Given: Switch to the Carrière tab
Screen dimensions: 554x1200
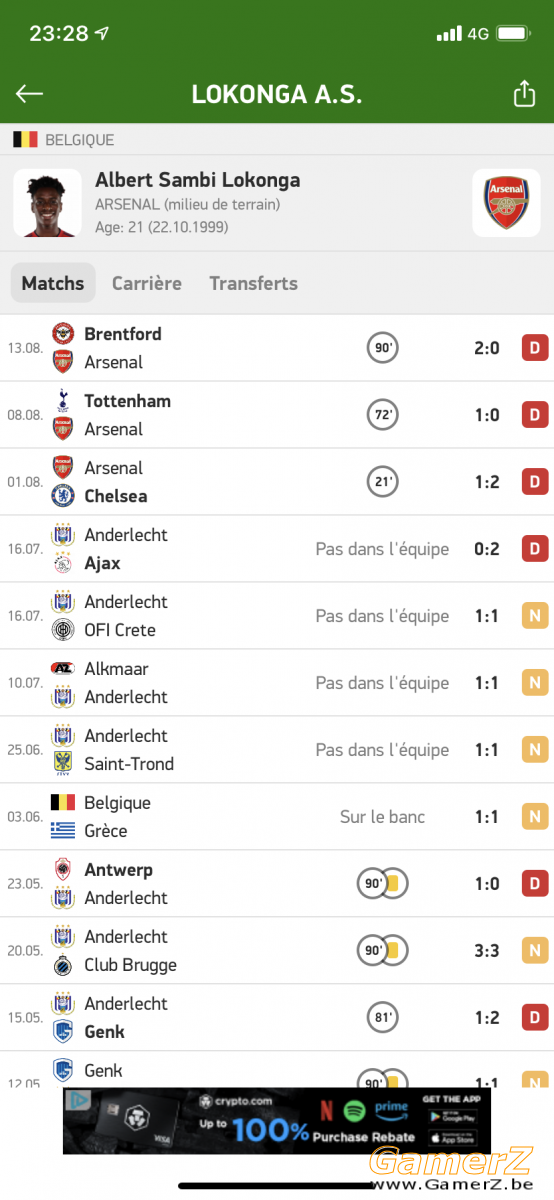Looking at the screenshot, I should [x=147, y=283].
